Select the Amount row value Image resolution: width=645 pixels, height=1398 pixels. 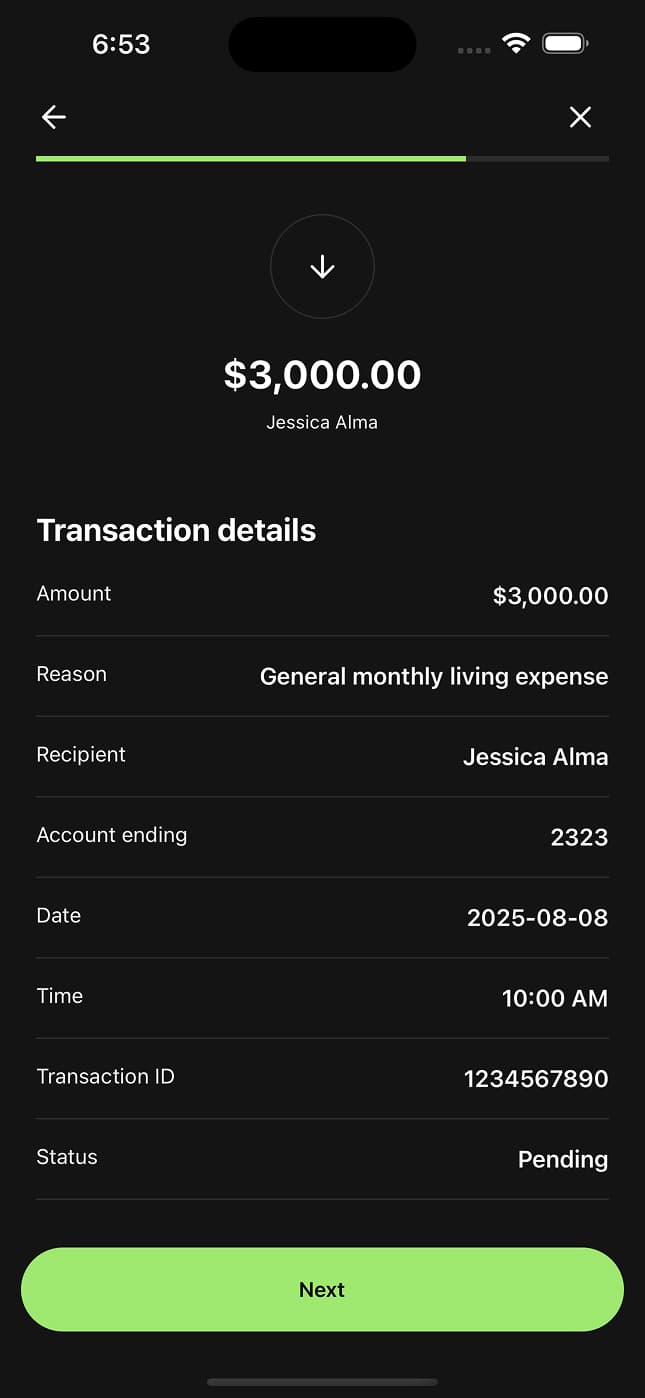550,596
